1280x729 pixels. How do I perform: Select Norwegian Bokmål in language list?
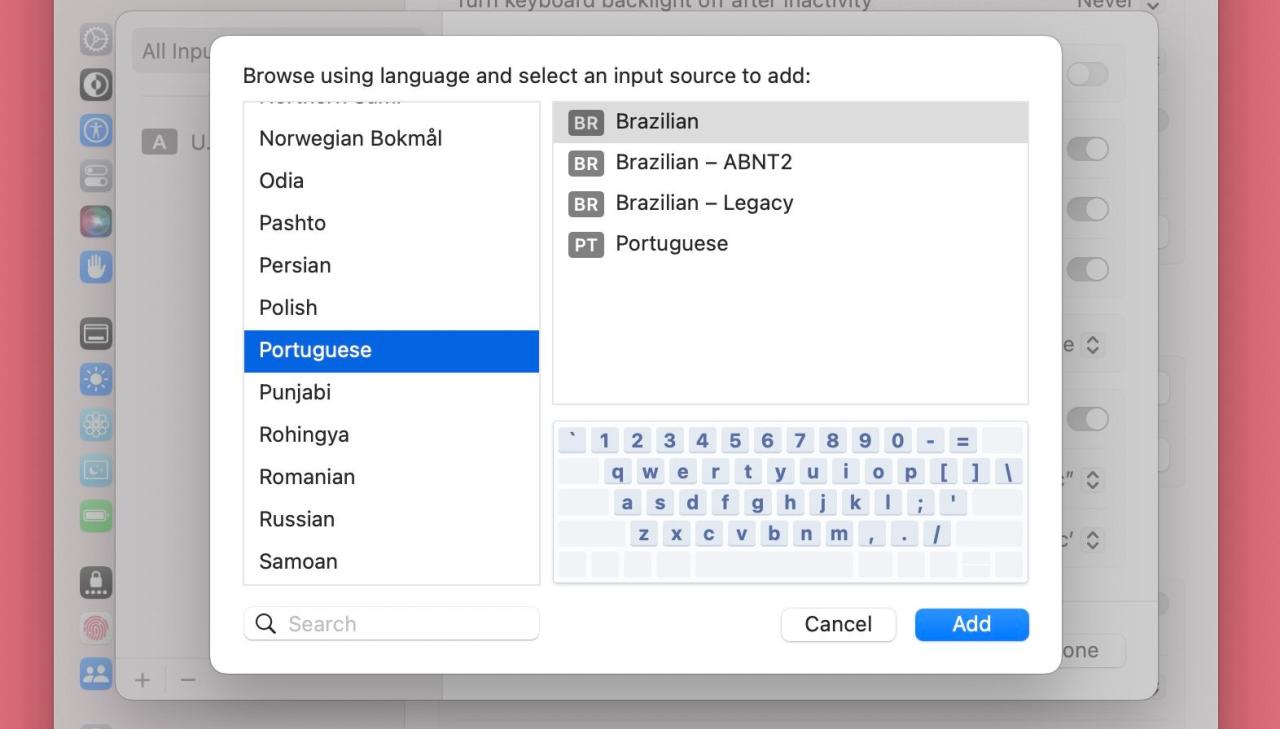(x=391, y=138)
